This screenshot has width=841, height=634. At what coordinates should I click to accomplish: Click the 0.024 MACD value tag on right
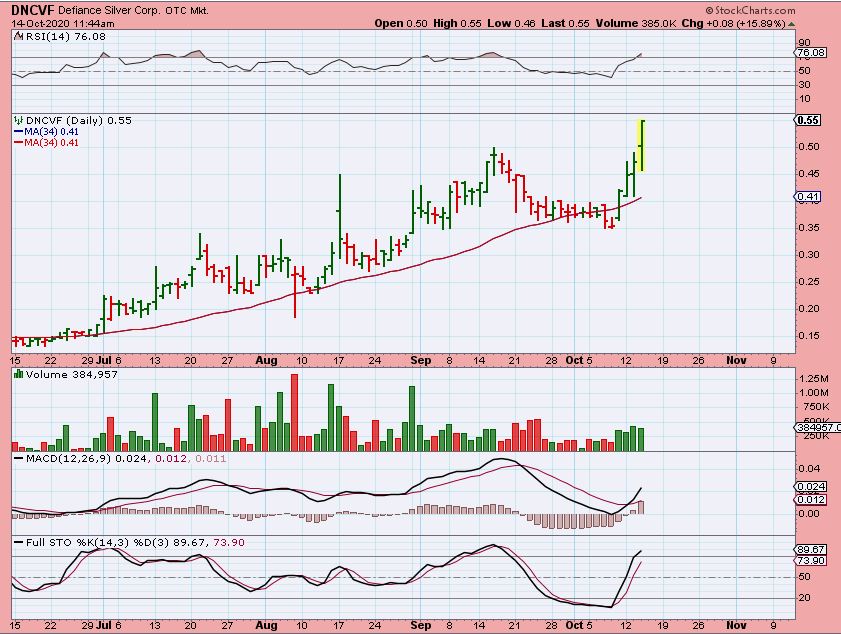[811, 487]
